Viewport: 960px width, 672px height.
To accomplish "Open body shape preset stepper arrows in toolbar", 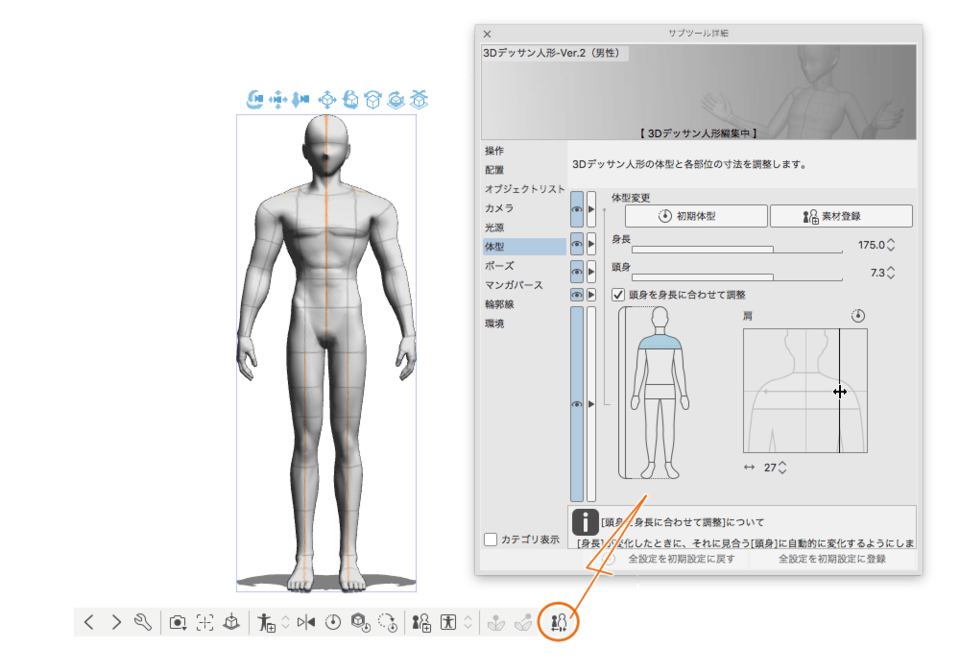I will coord(468,622).
